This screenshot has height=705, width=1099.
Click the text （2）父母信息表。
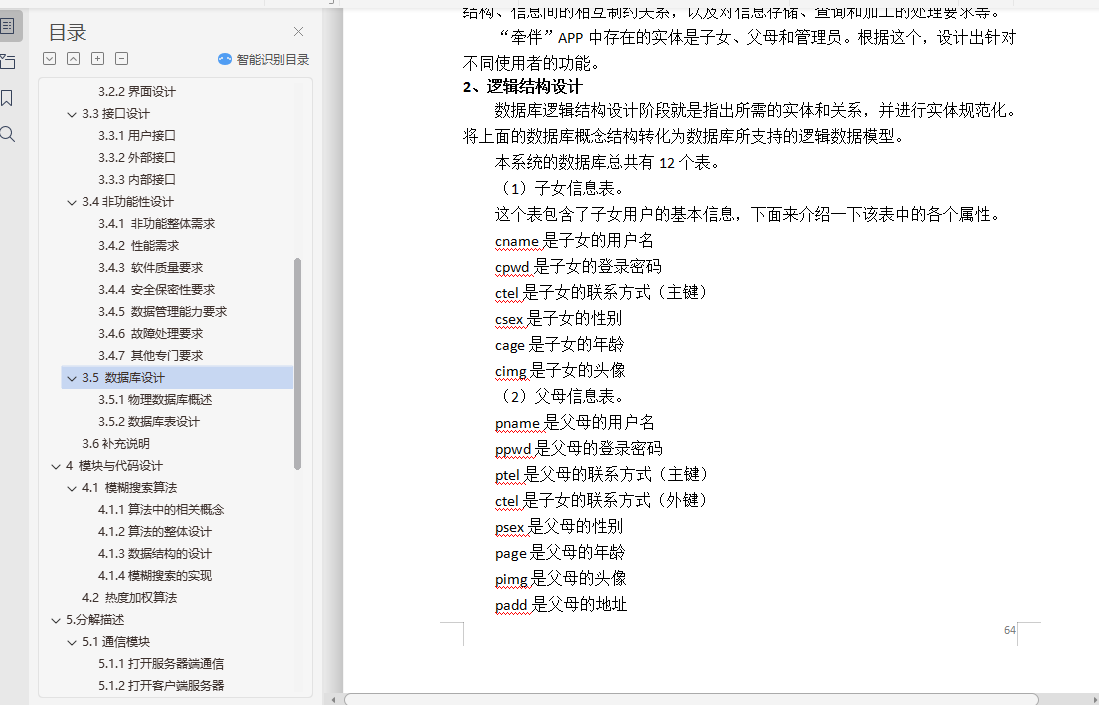click(559, 397)
